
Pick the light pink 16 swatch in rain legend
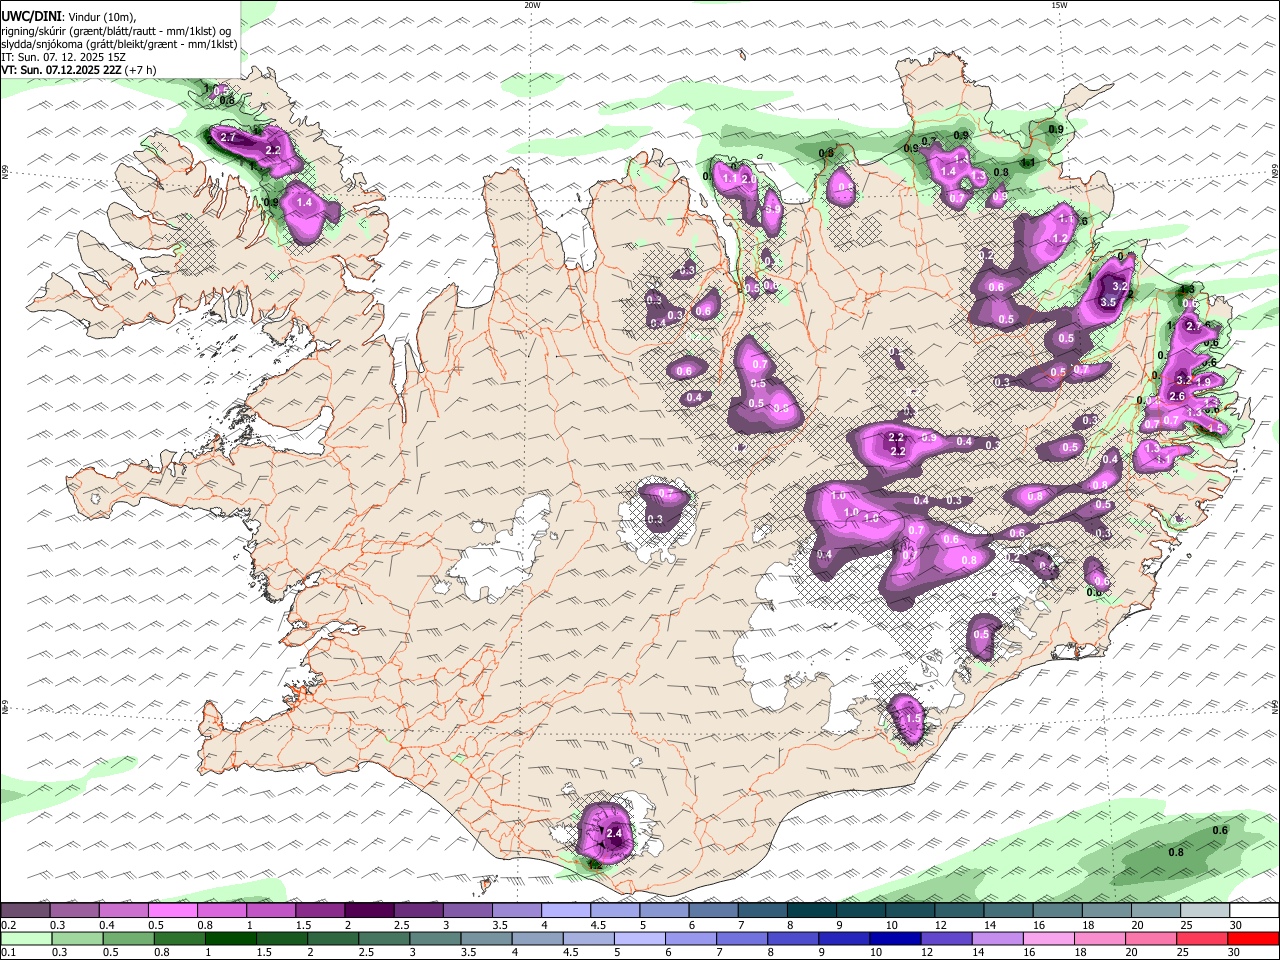point(1049,938)
